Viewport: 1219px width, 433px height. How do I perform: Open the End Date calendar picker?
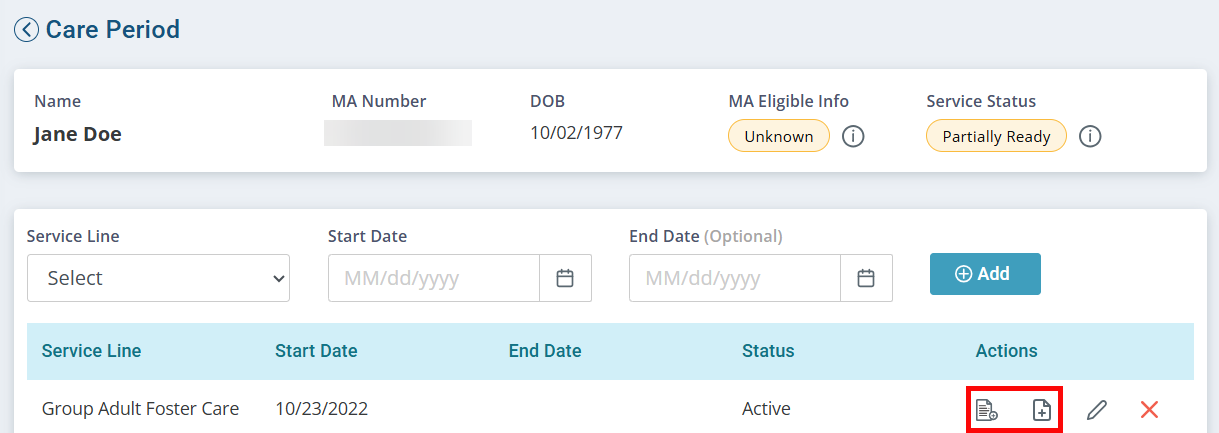pyautogui.click(x=866, y=278)
